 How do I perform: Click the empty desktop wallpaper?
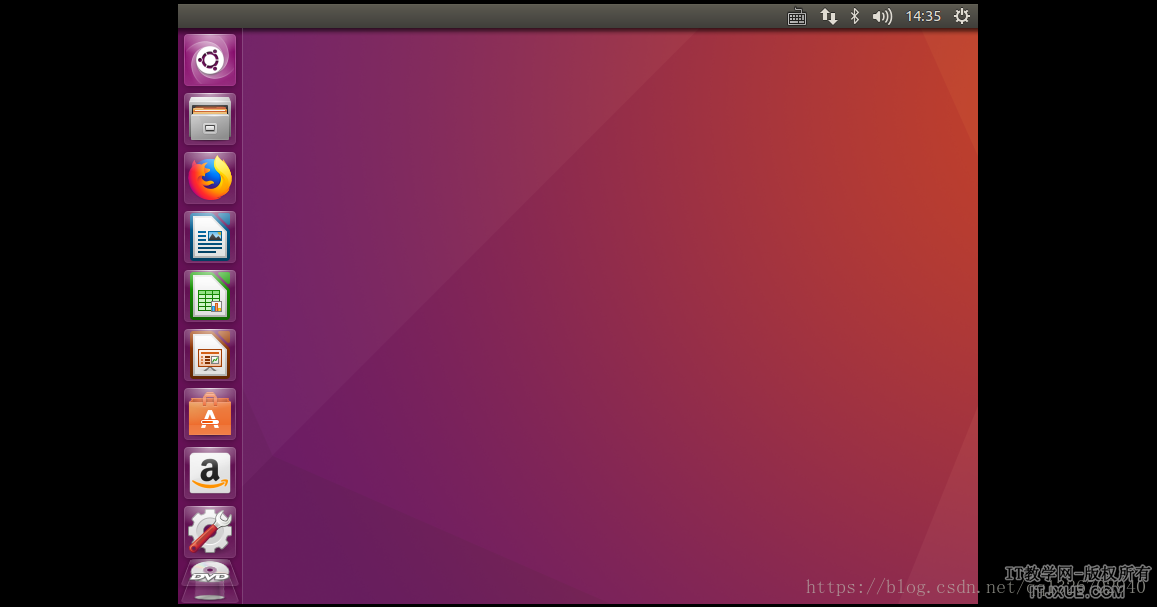600,300
